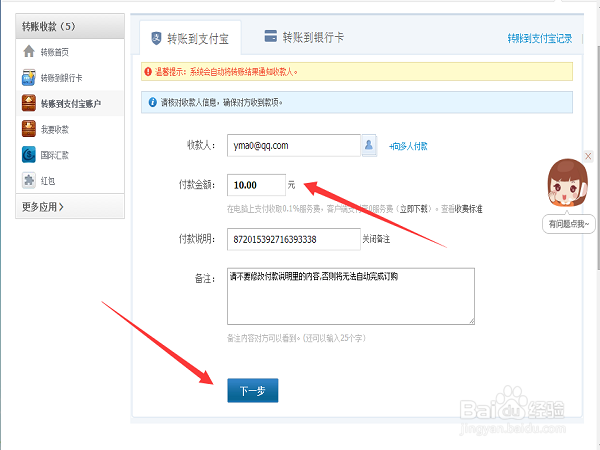
Task: Click the 转账收款 (5) sidebar header
Action: click(x=70, y=26)
